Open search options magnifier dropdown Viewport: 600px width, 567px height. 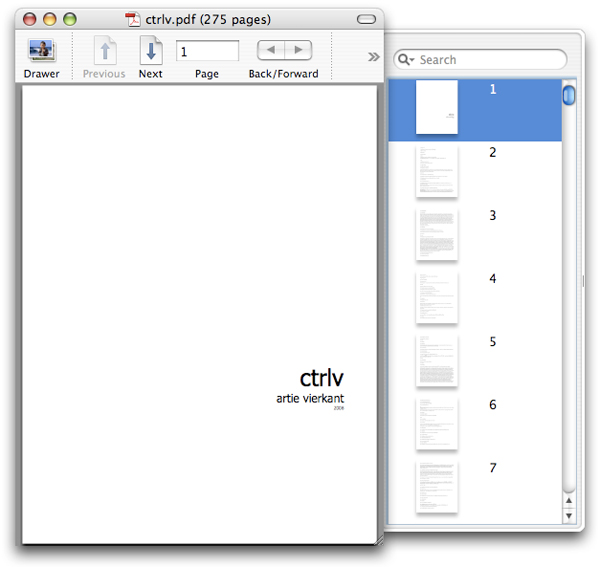pyautogui.click(x=406, y=60)
